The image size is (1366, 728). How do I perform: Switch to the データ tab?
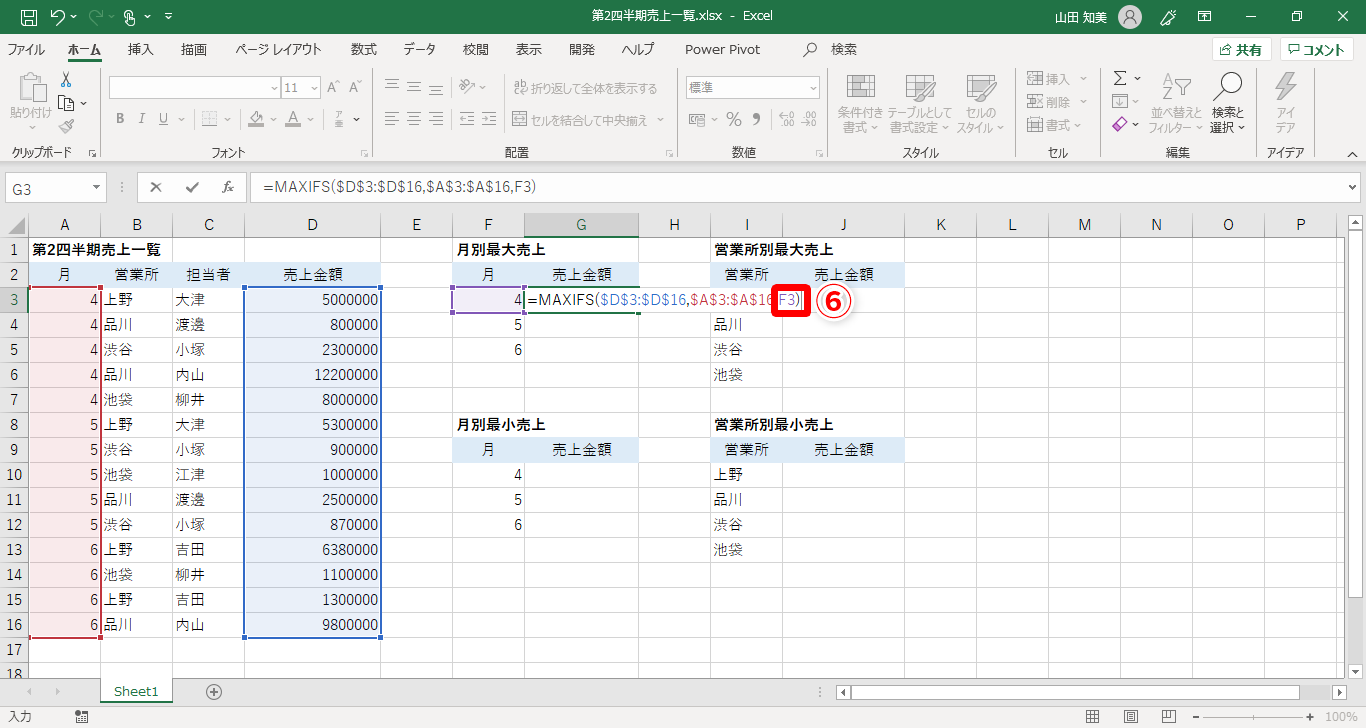420,49
